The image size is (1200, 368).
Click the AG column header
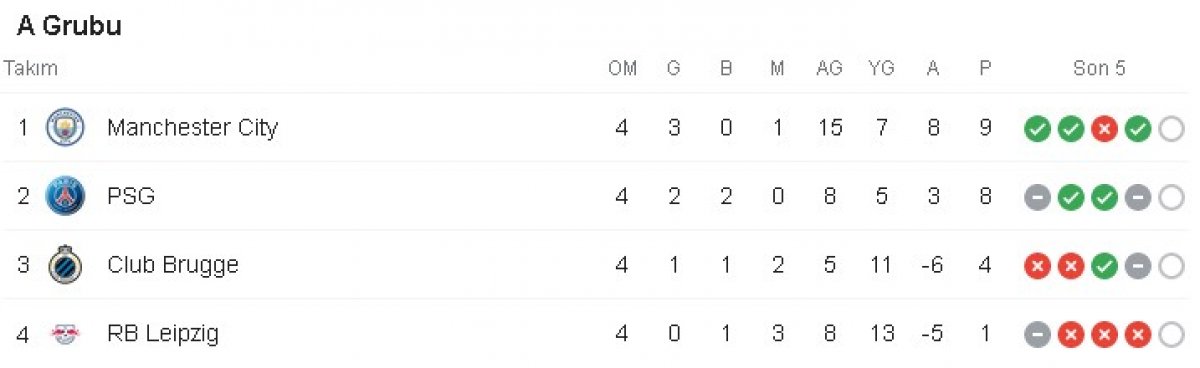pyautogui.click(x=829, y=69)
